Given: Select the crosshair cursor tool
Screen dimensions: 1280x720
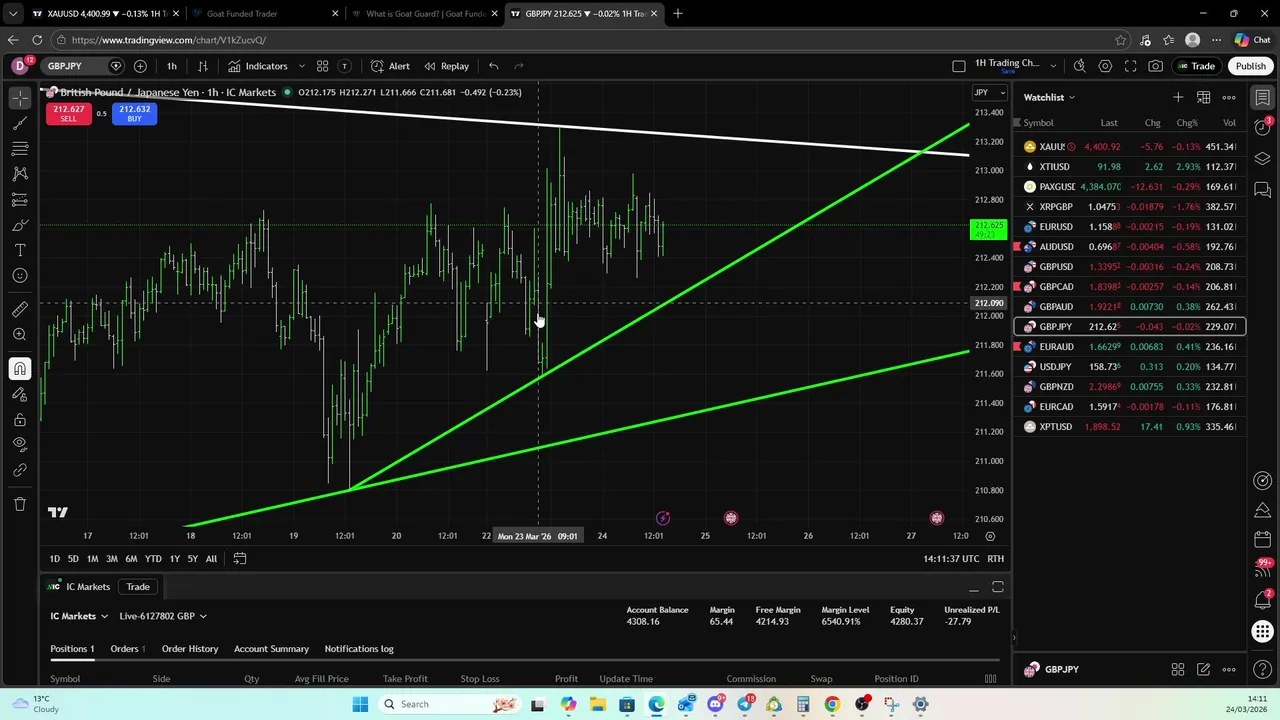Looking at the screenshot, I should pyautogui.click(x=20, y=97).
